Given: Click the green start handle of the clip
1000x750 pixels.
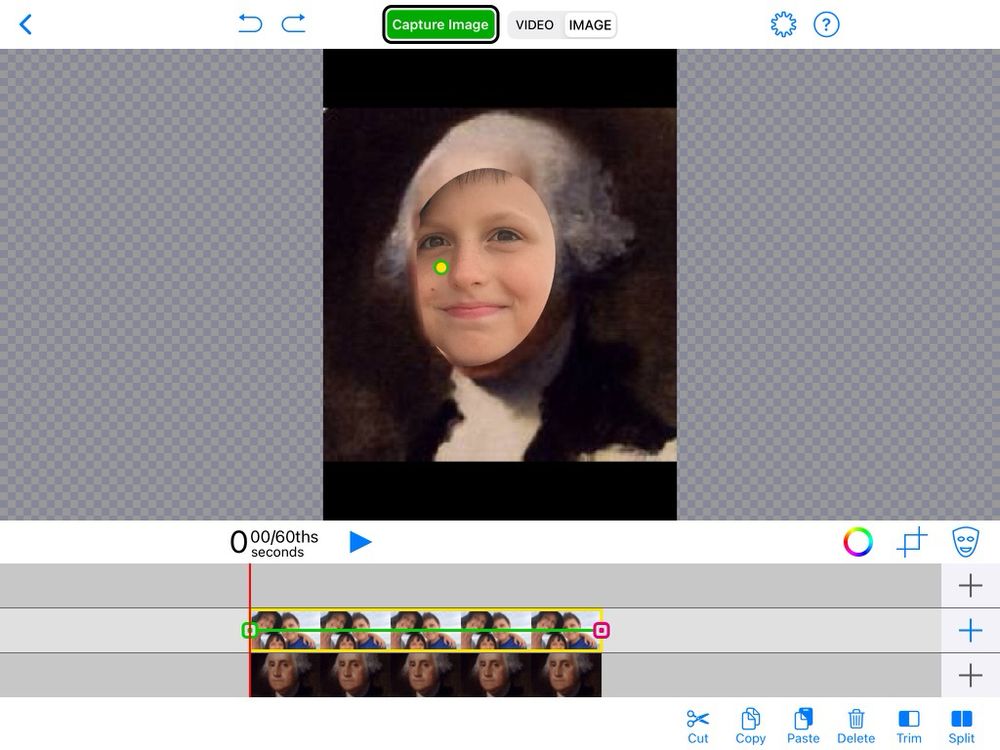Looking at the screenshot, I should pyautogui.click(x=249, y=631).
